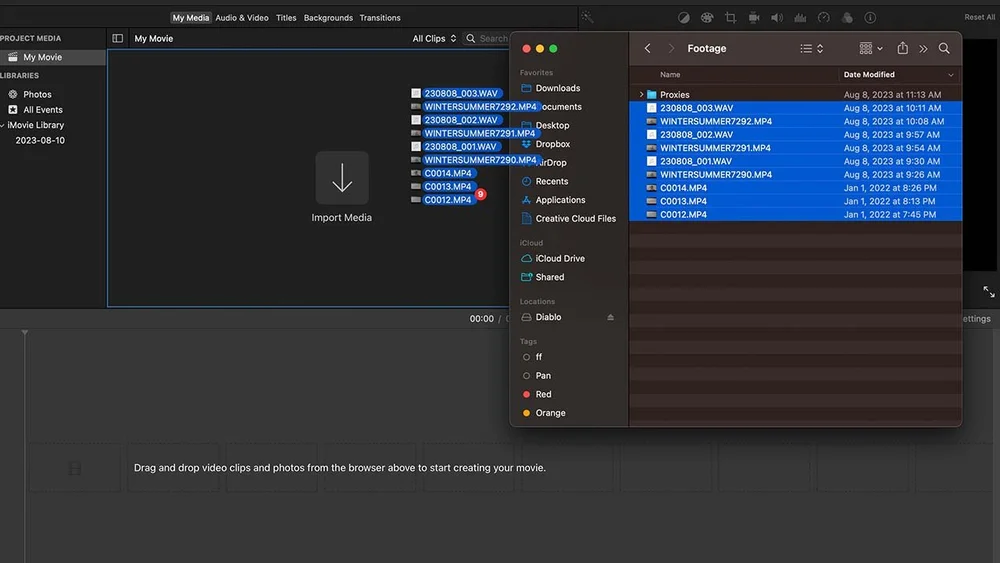1000x563 pixels.
Task: Switch to the My Media tab
Action: point(191,18)
